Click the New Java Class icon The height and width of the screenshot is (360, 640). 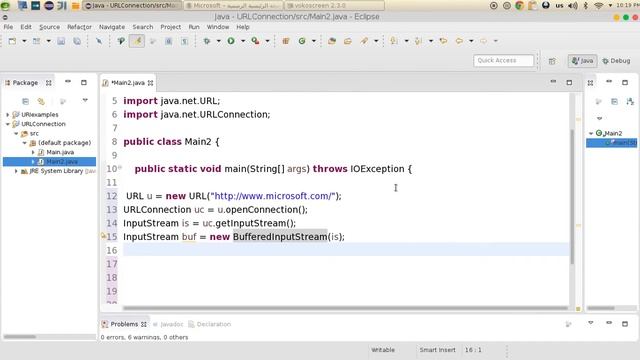302,41
